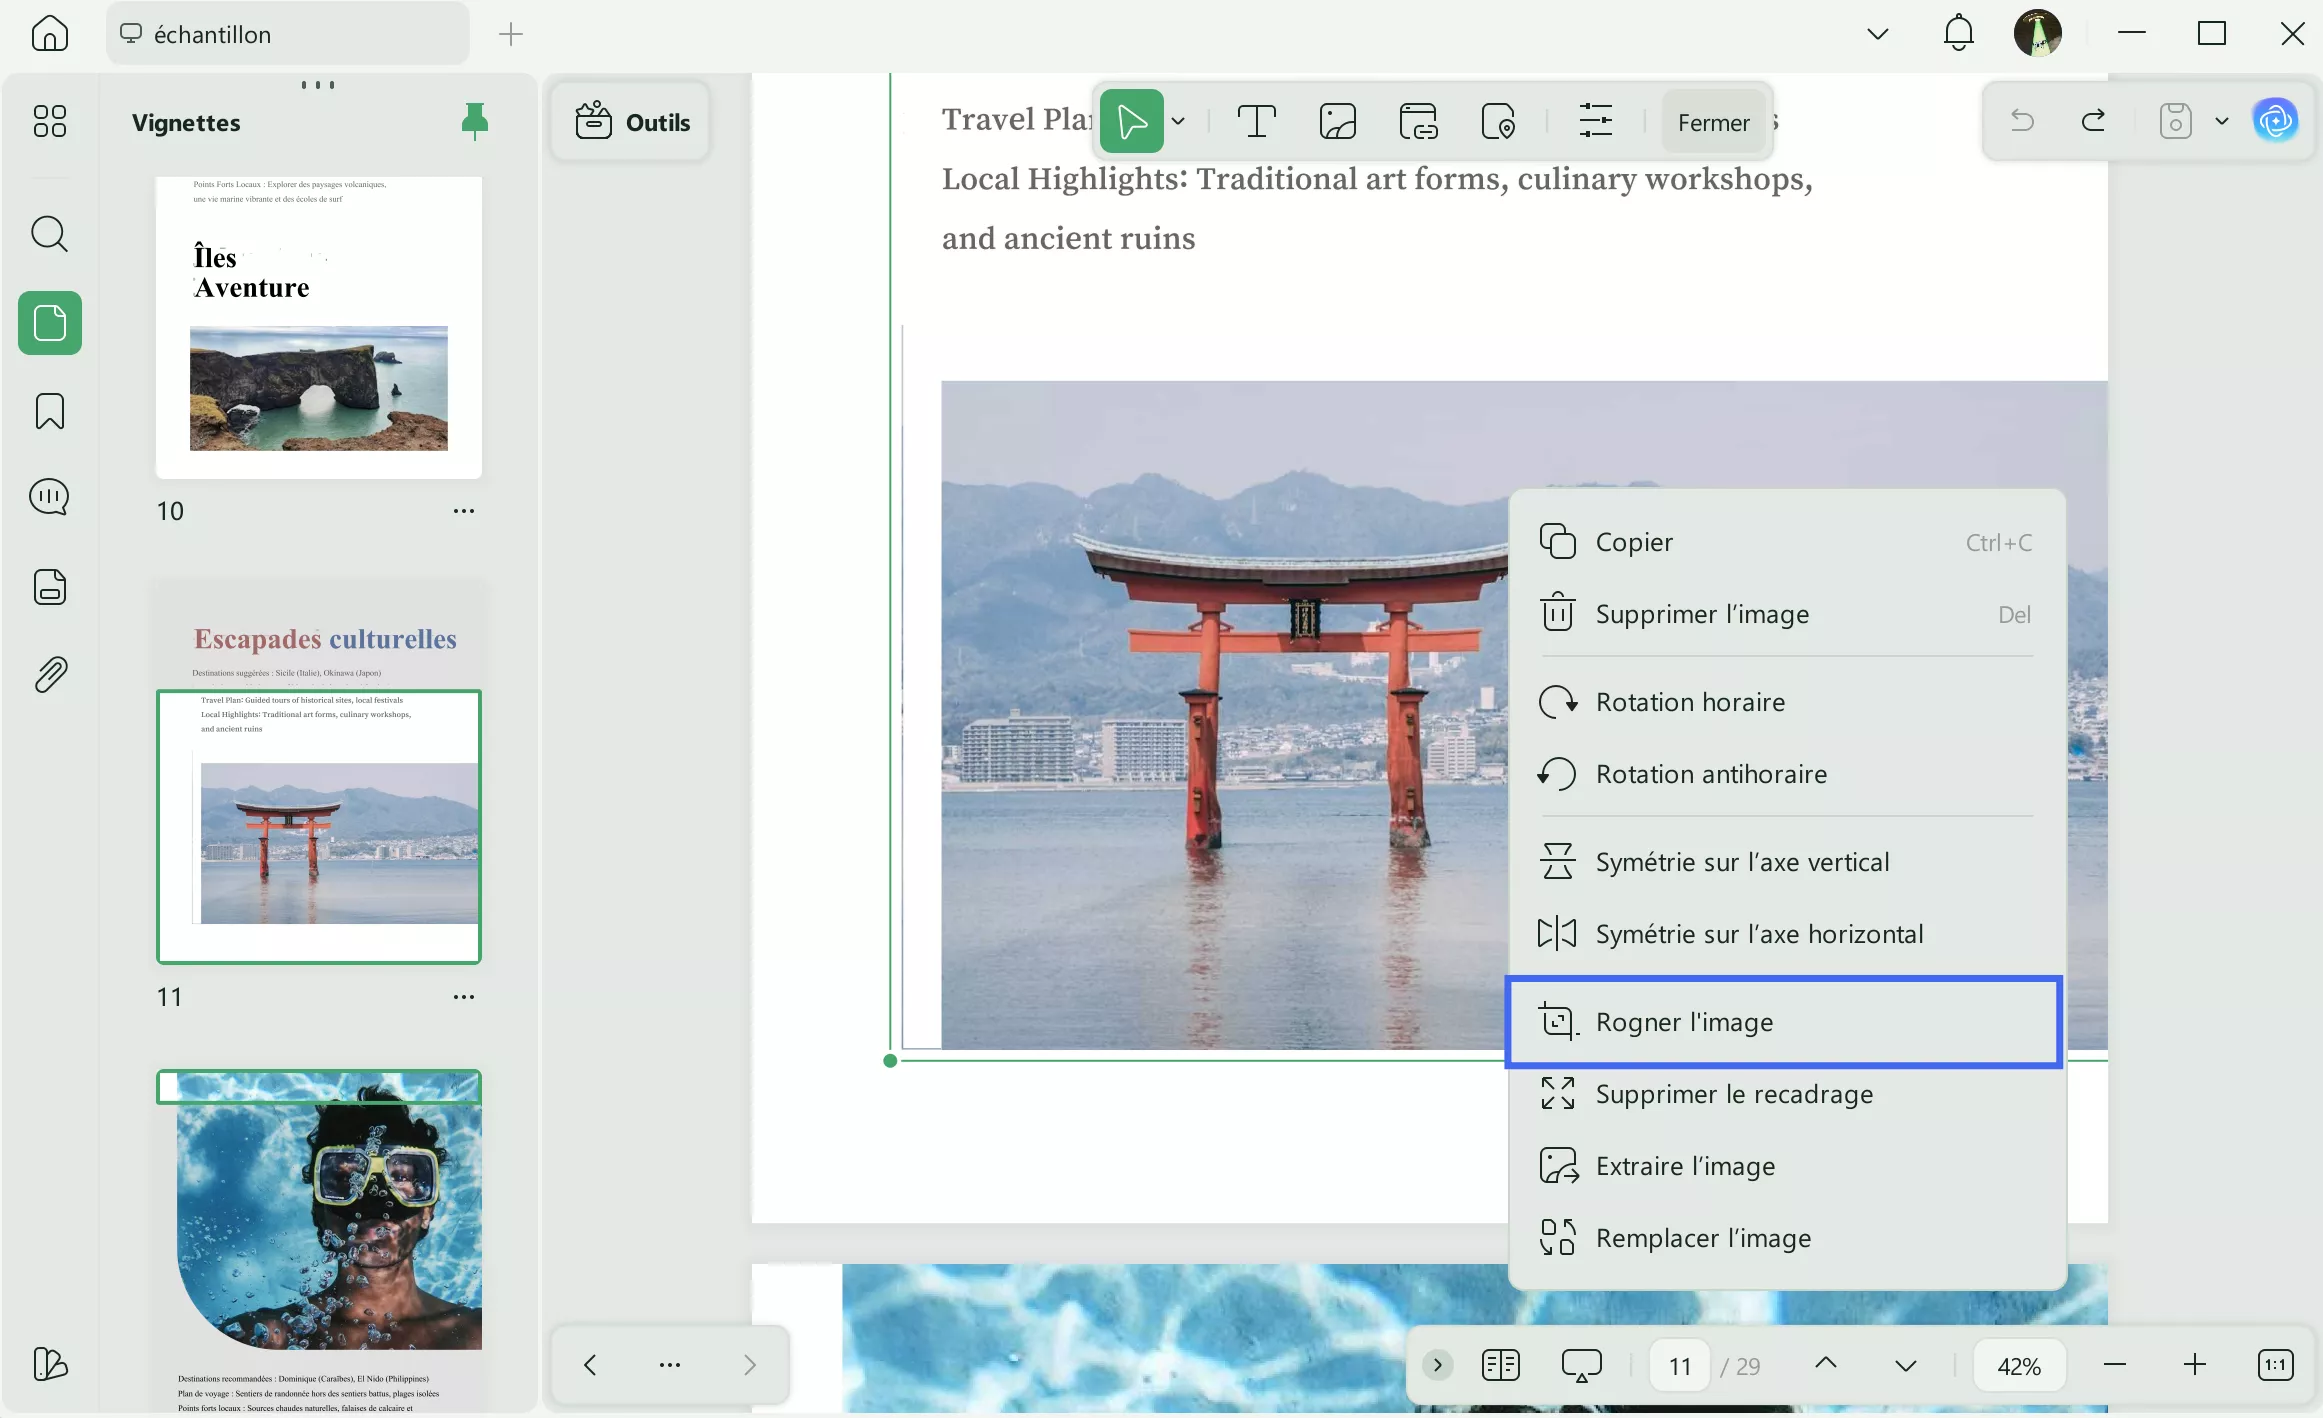
Task: Click the Fermer button
Action: click(1713, 122)
